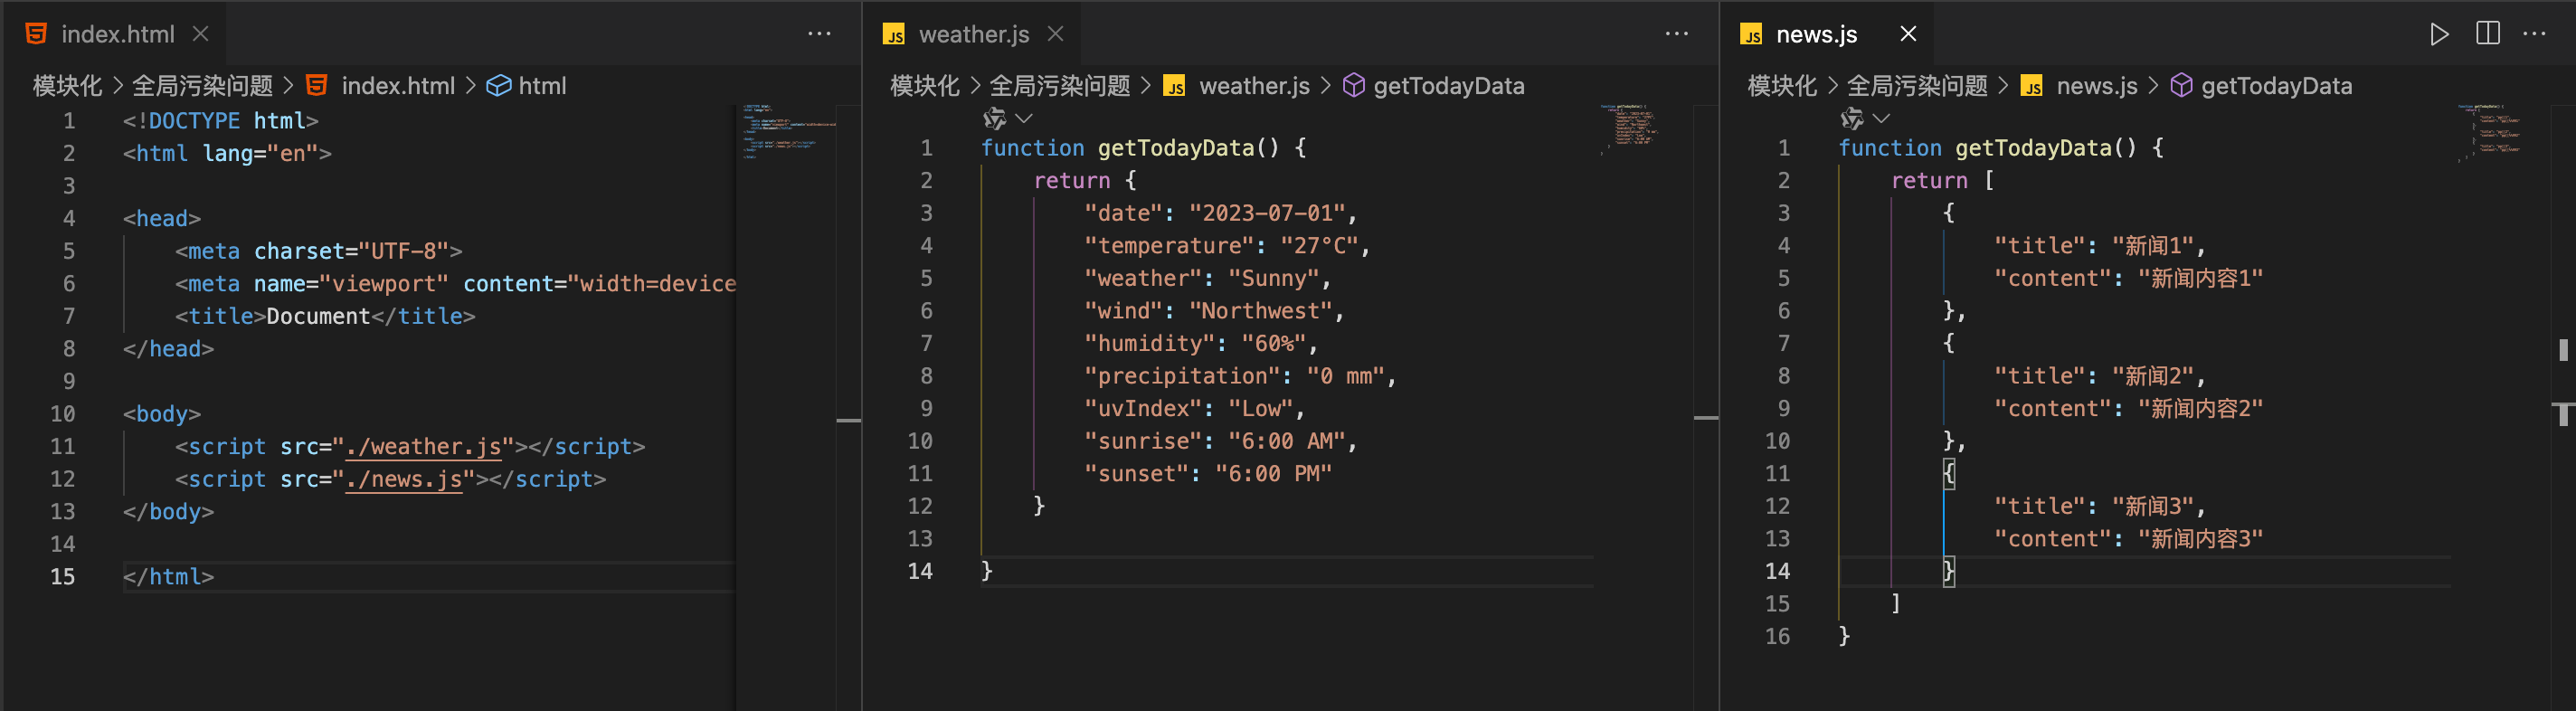Close the weather.js tab
This screenshot has height=711, width=2576.
click(x=1056, y=34)
